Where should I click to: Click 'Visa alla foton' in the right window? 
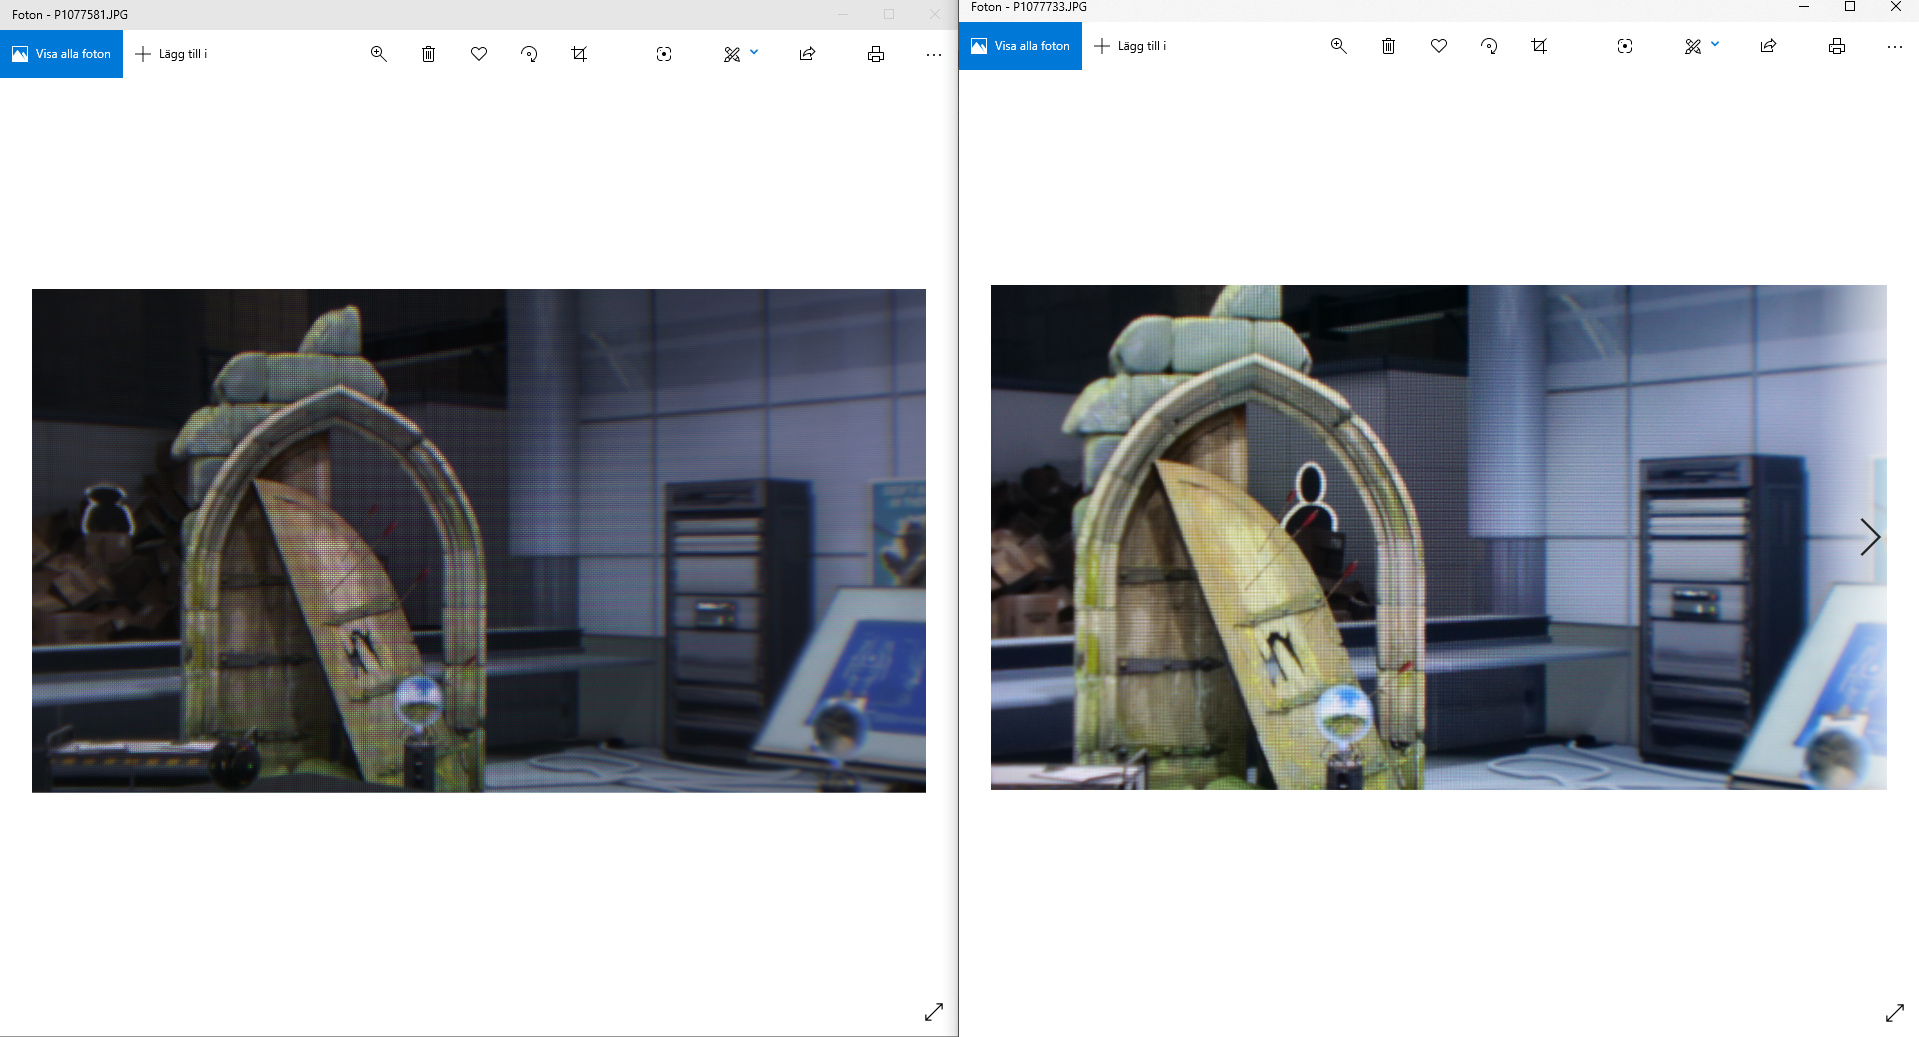pos(1020,46)
